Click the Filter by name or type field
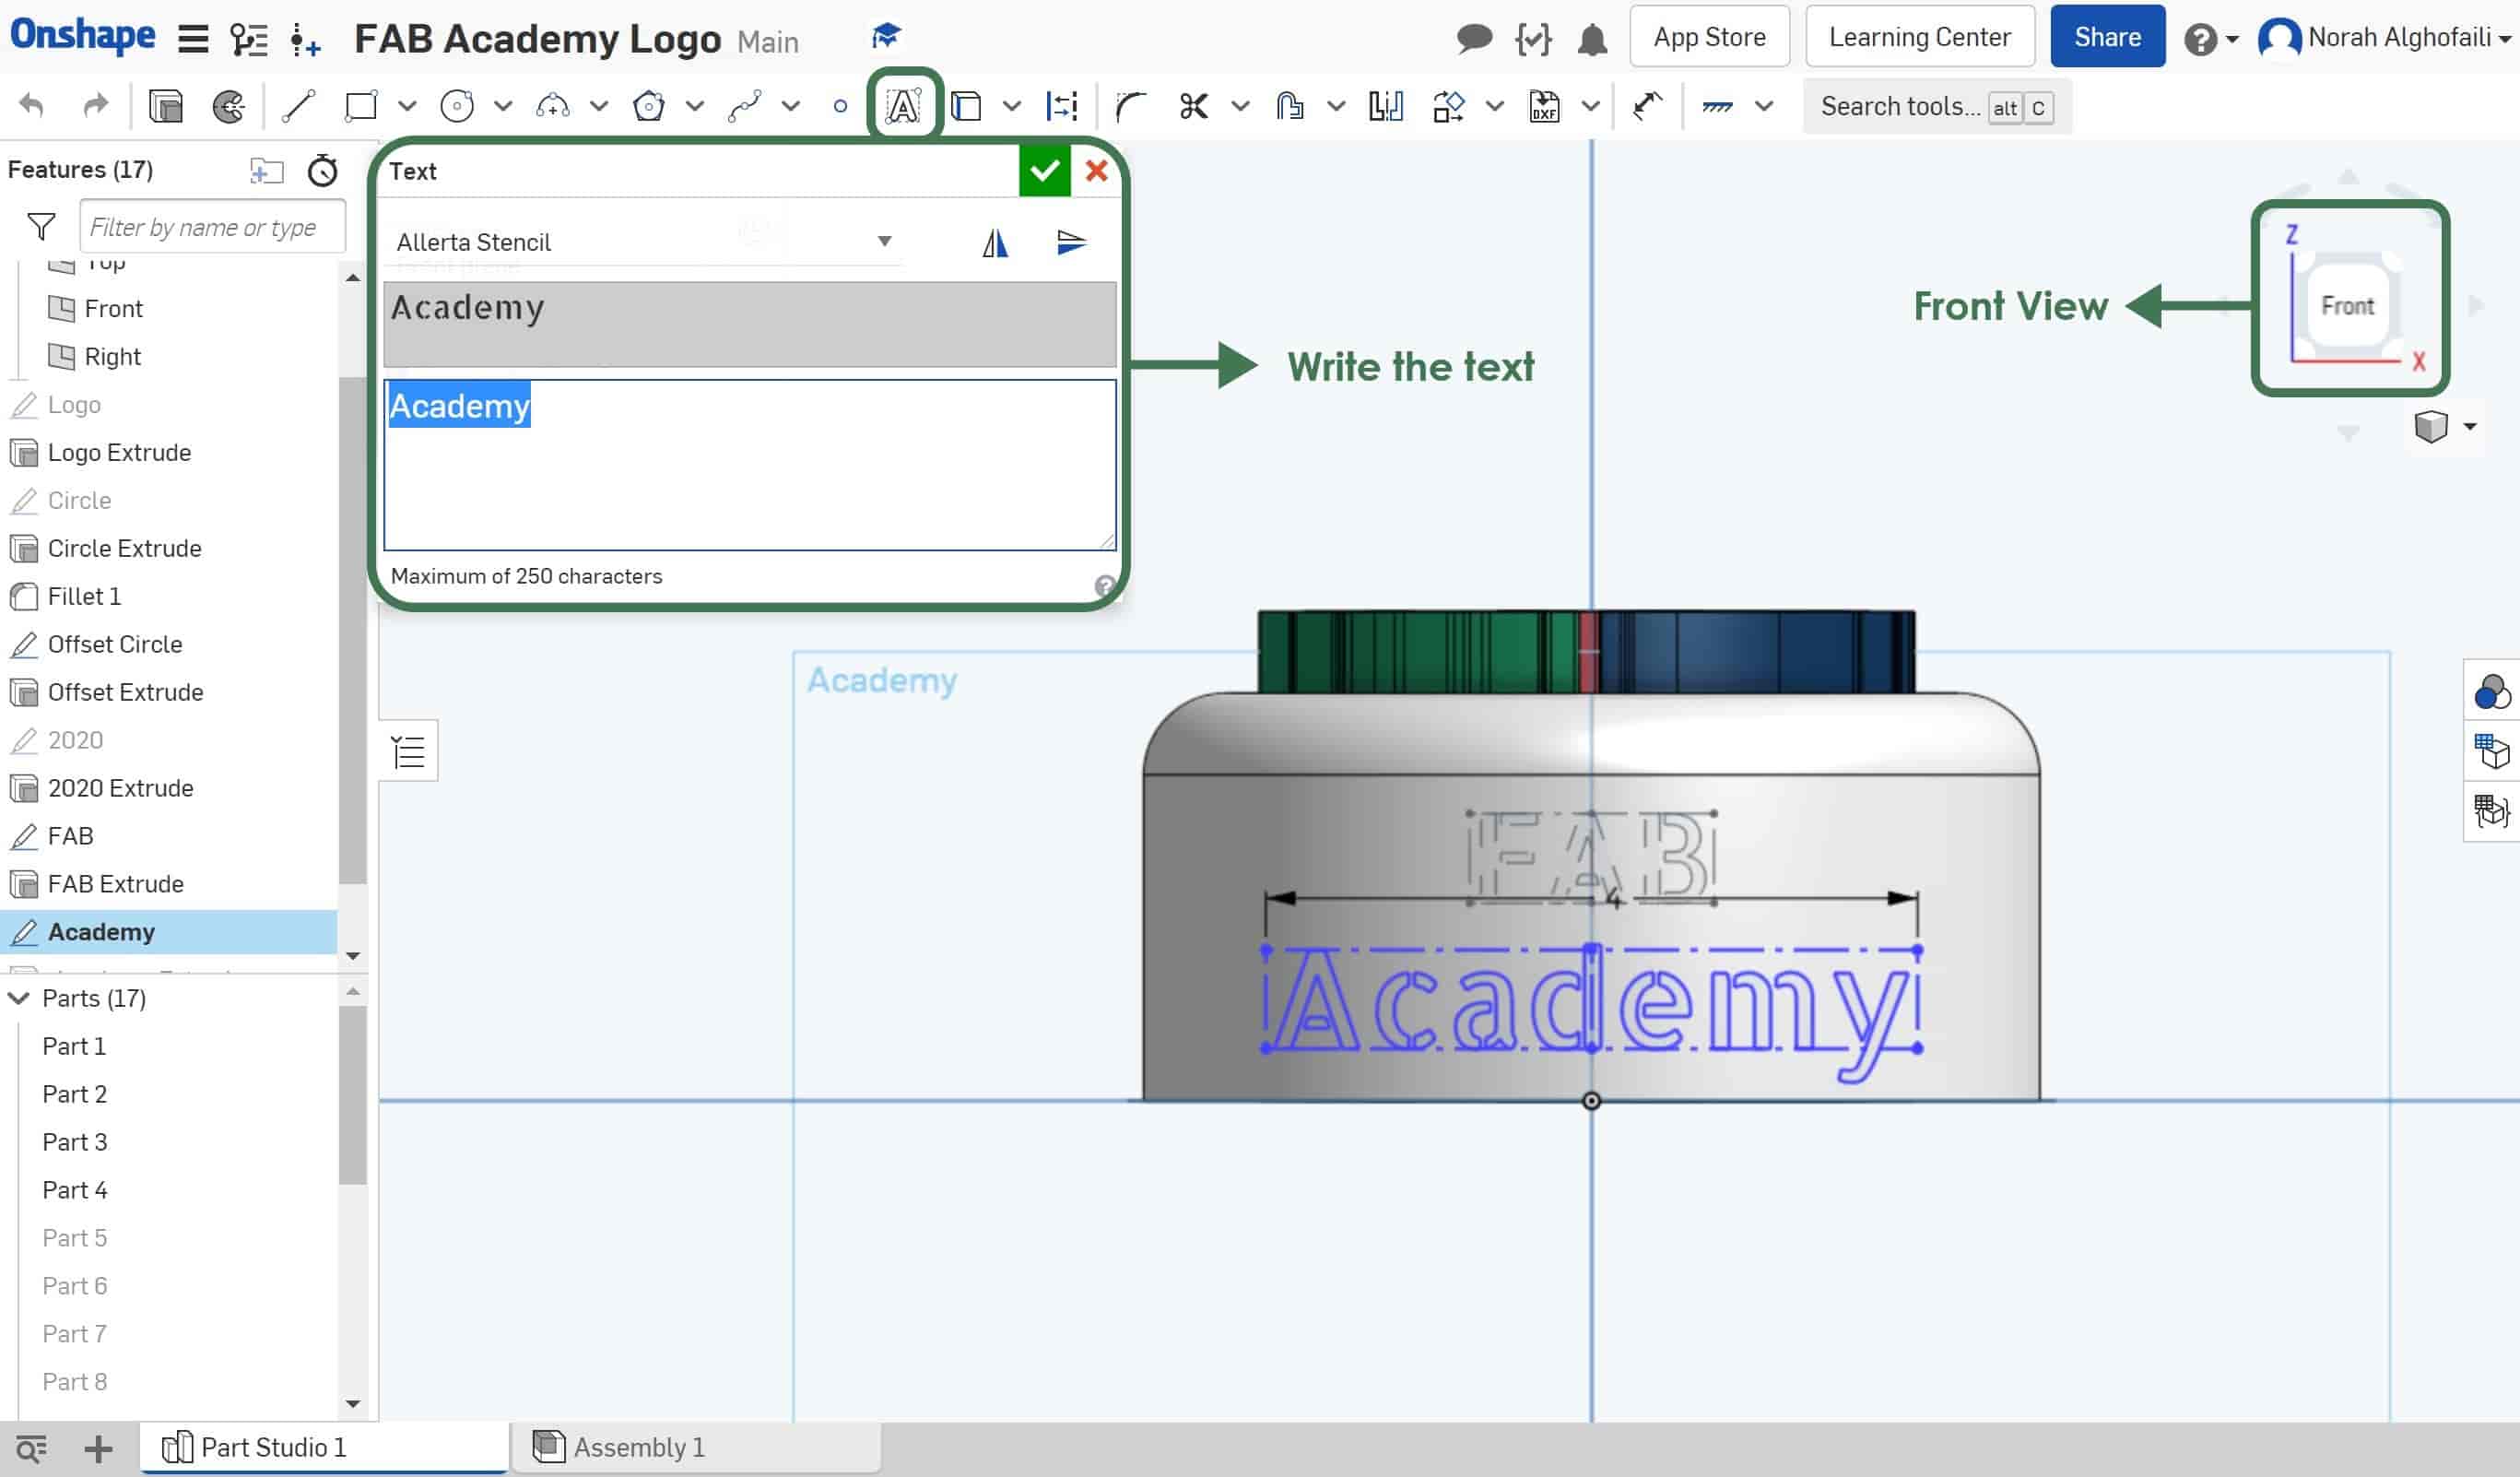The height and width of the screenshot is (1477, 2520). 212,227
